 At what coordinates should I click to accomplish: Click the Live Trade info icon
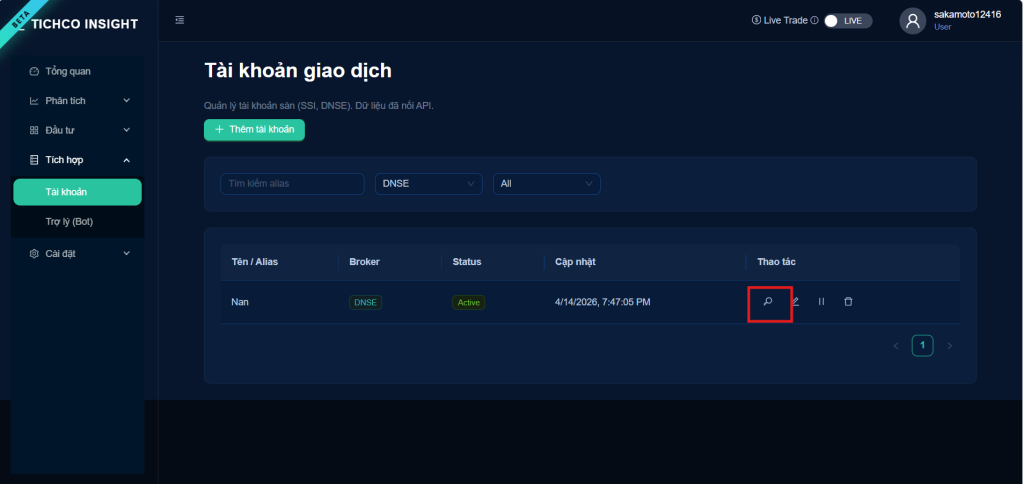(814, 20)
